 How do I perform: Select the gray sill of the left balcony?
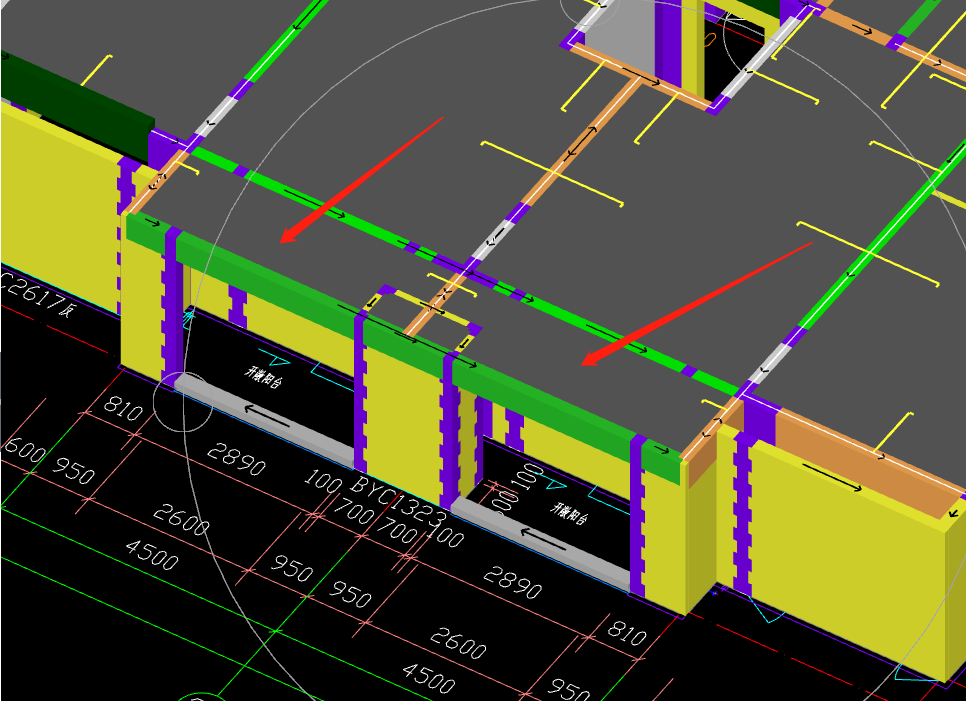pos(265,422)
